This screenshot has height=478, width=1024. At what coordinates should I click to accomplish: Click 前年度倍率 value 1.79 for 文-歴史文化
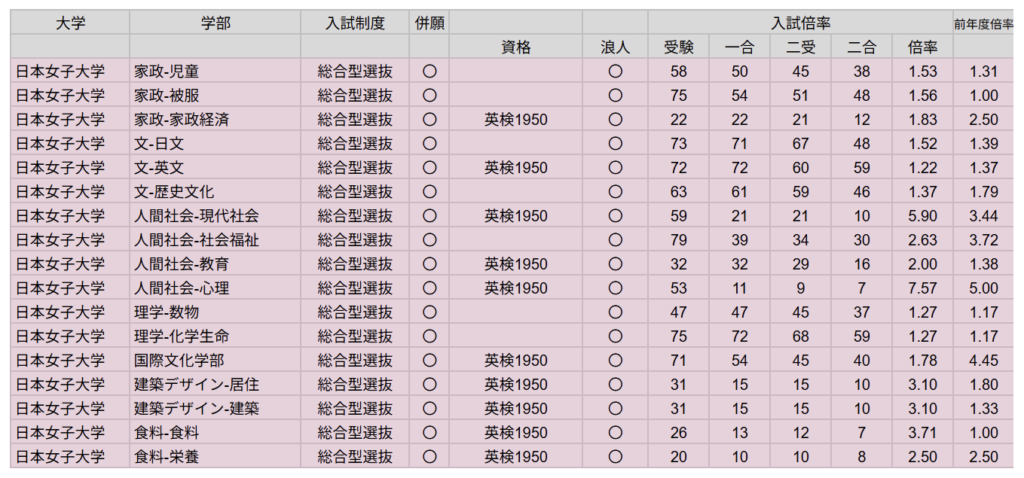pyautogui.click(x=984, y=192)
